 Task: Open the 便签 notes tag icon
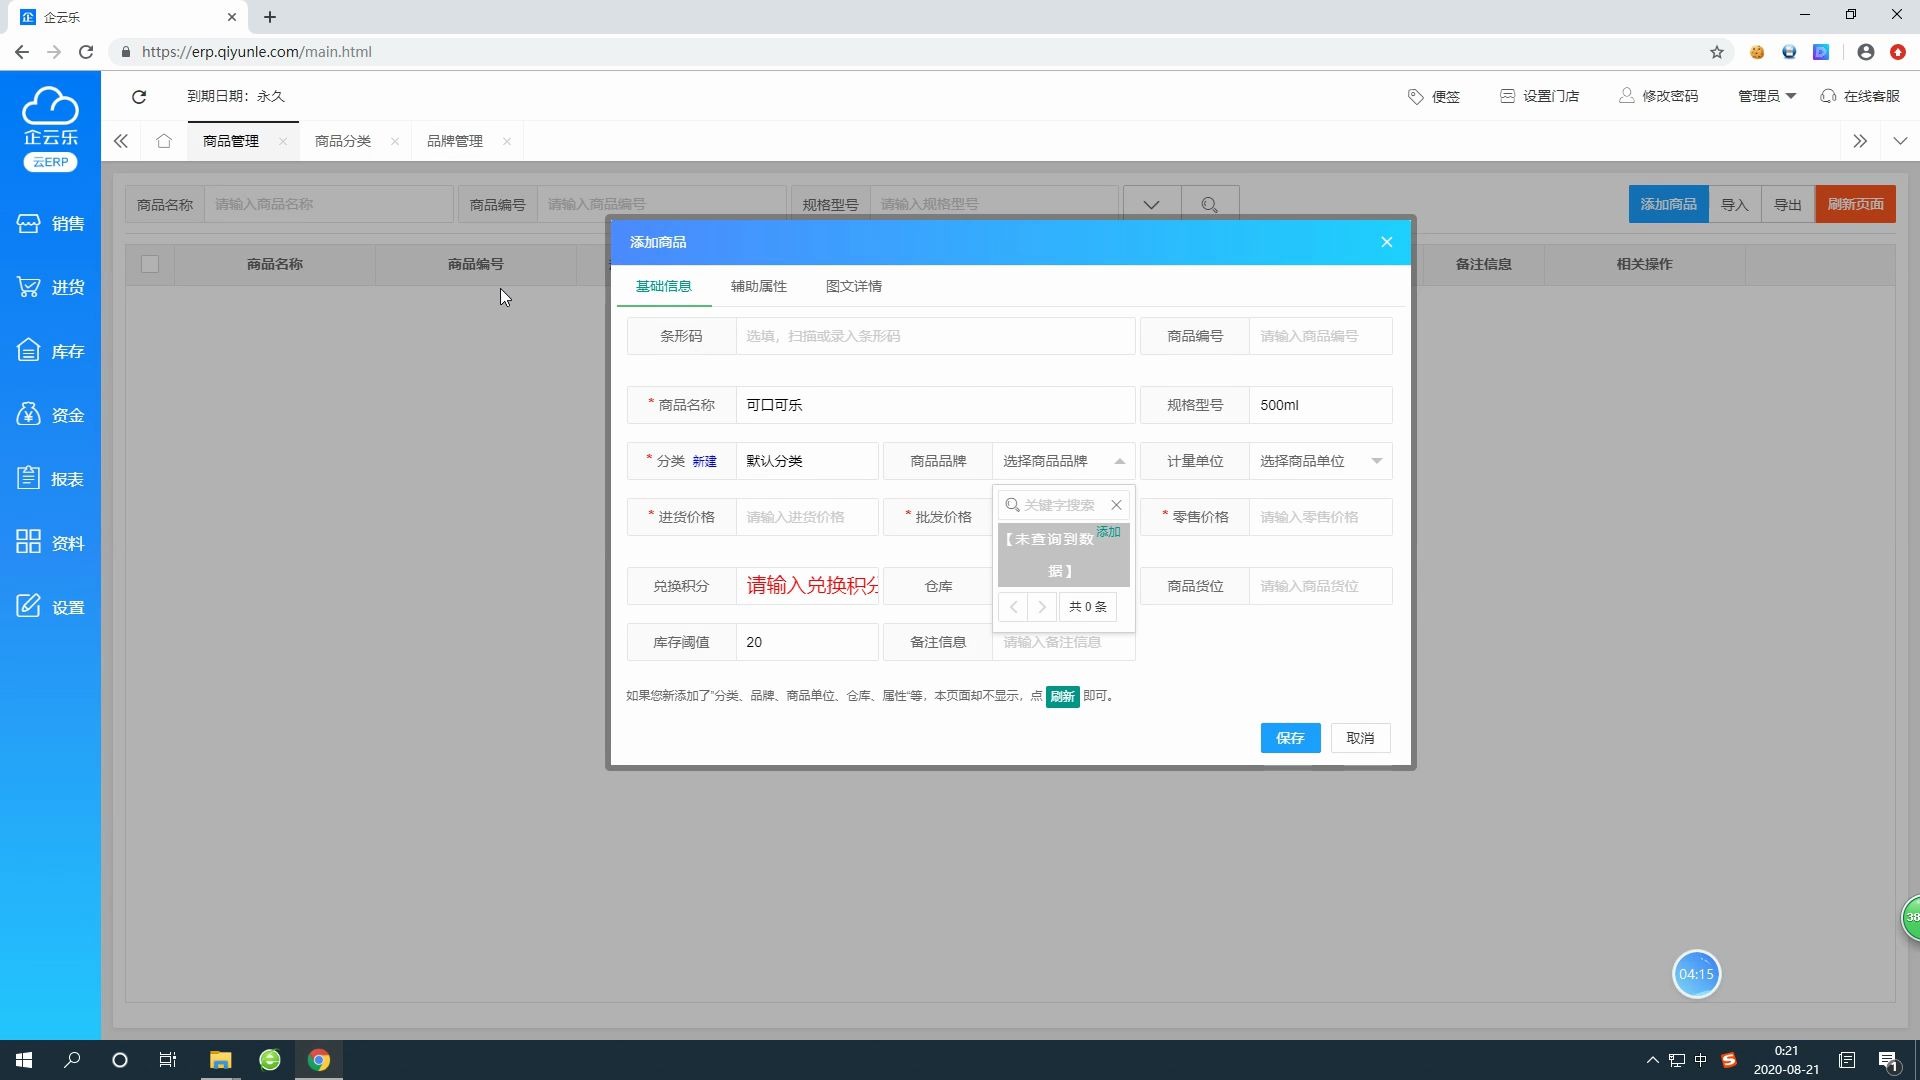coord(1434,96)
